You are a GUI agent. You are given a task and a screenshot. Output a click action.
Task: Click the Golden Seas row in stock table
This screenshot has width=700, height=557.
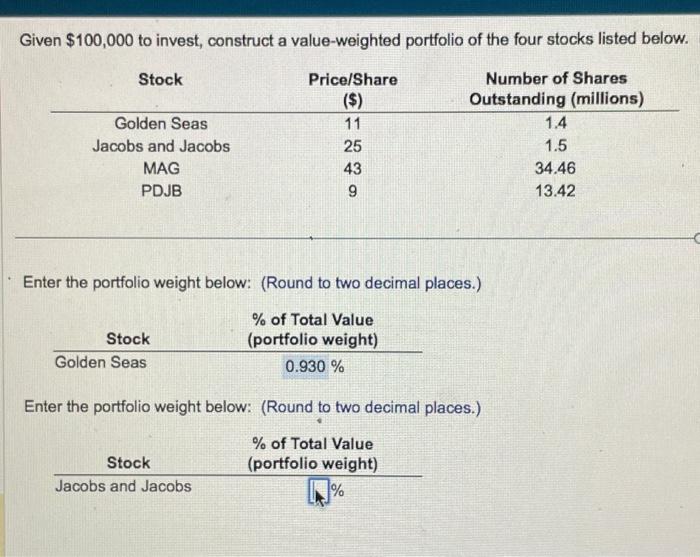click(x=365, y=123)
